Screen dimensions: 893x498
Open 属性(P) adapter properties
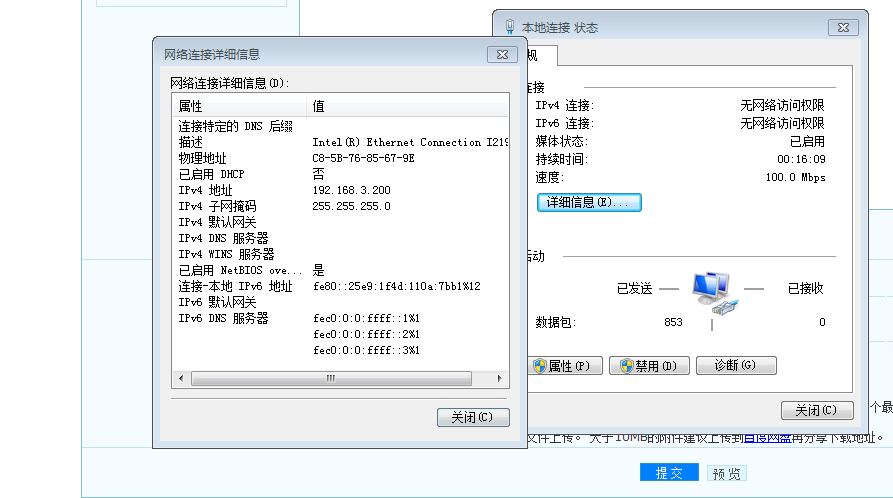coord(565,366)
